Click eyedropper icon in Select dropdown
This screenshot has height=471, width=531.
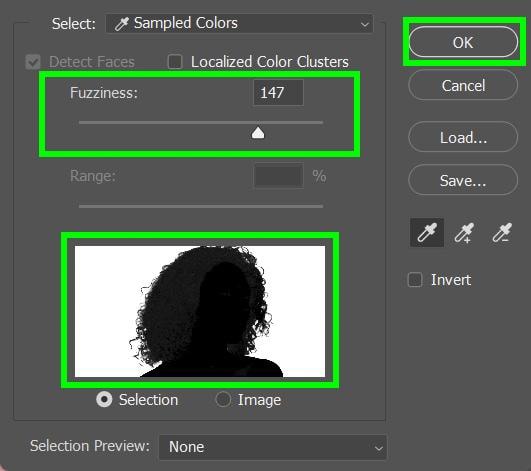pyautogui.click(x=121, y=24)
